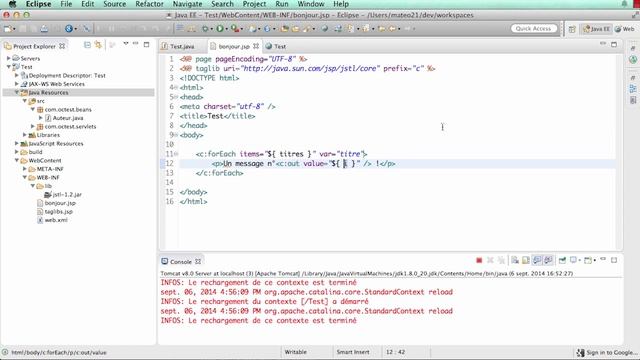Switch to Java EE perspective
The height and width of the screenshot is (360, 640).
point(597,29)
